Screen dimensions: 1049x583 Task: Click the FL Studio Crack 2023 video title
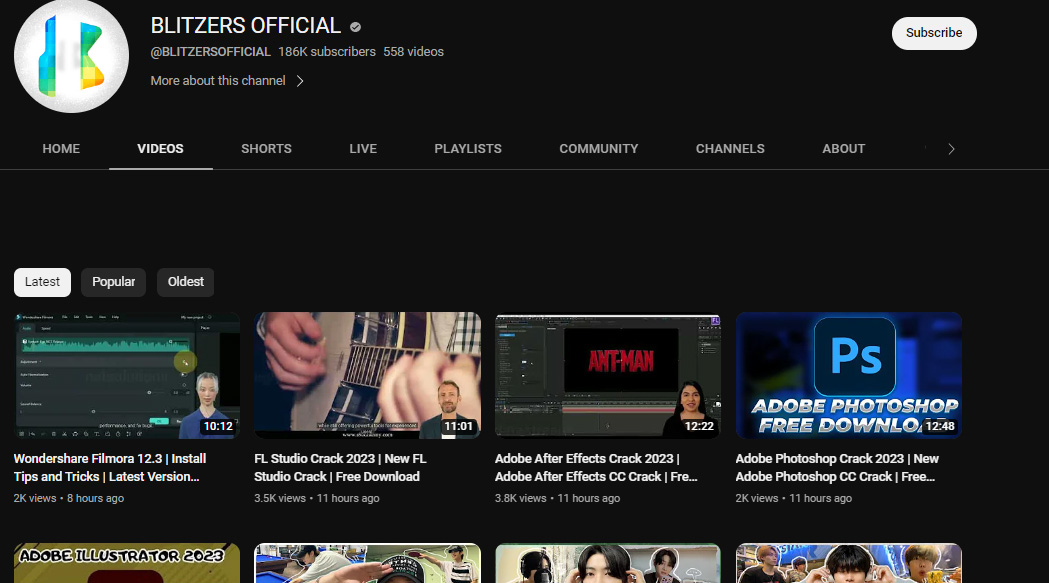coord(340,467)
